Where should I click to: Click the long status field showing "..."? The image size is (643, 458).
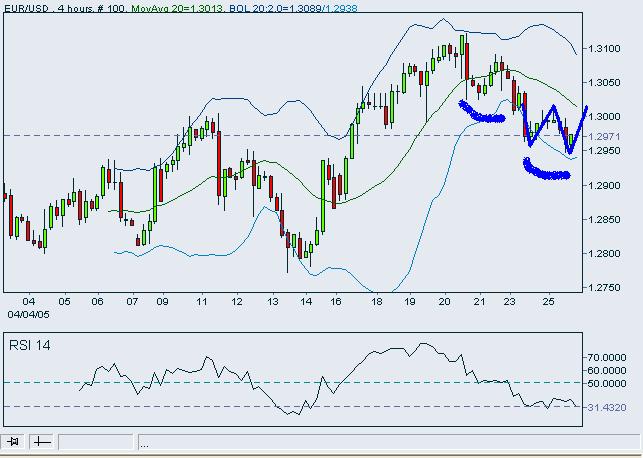[x=390, y=442]
